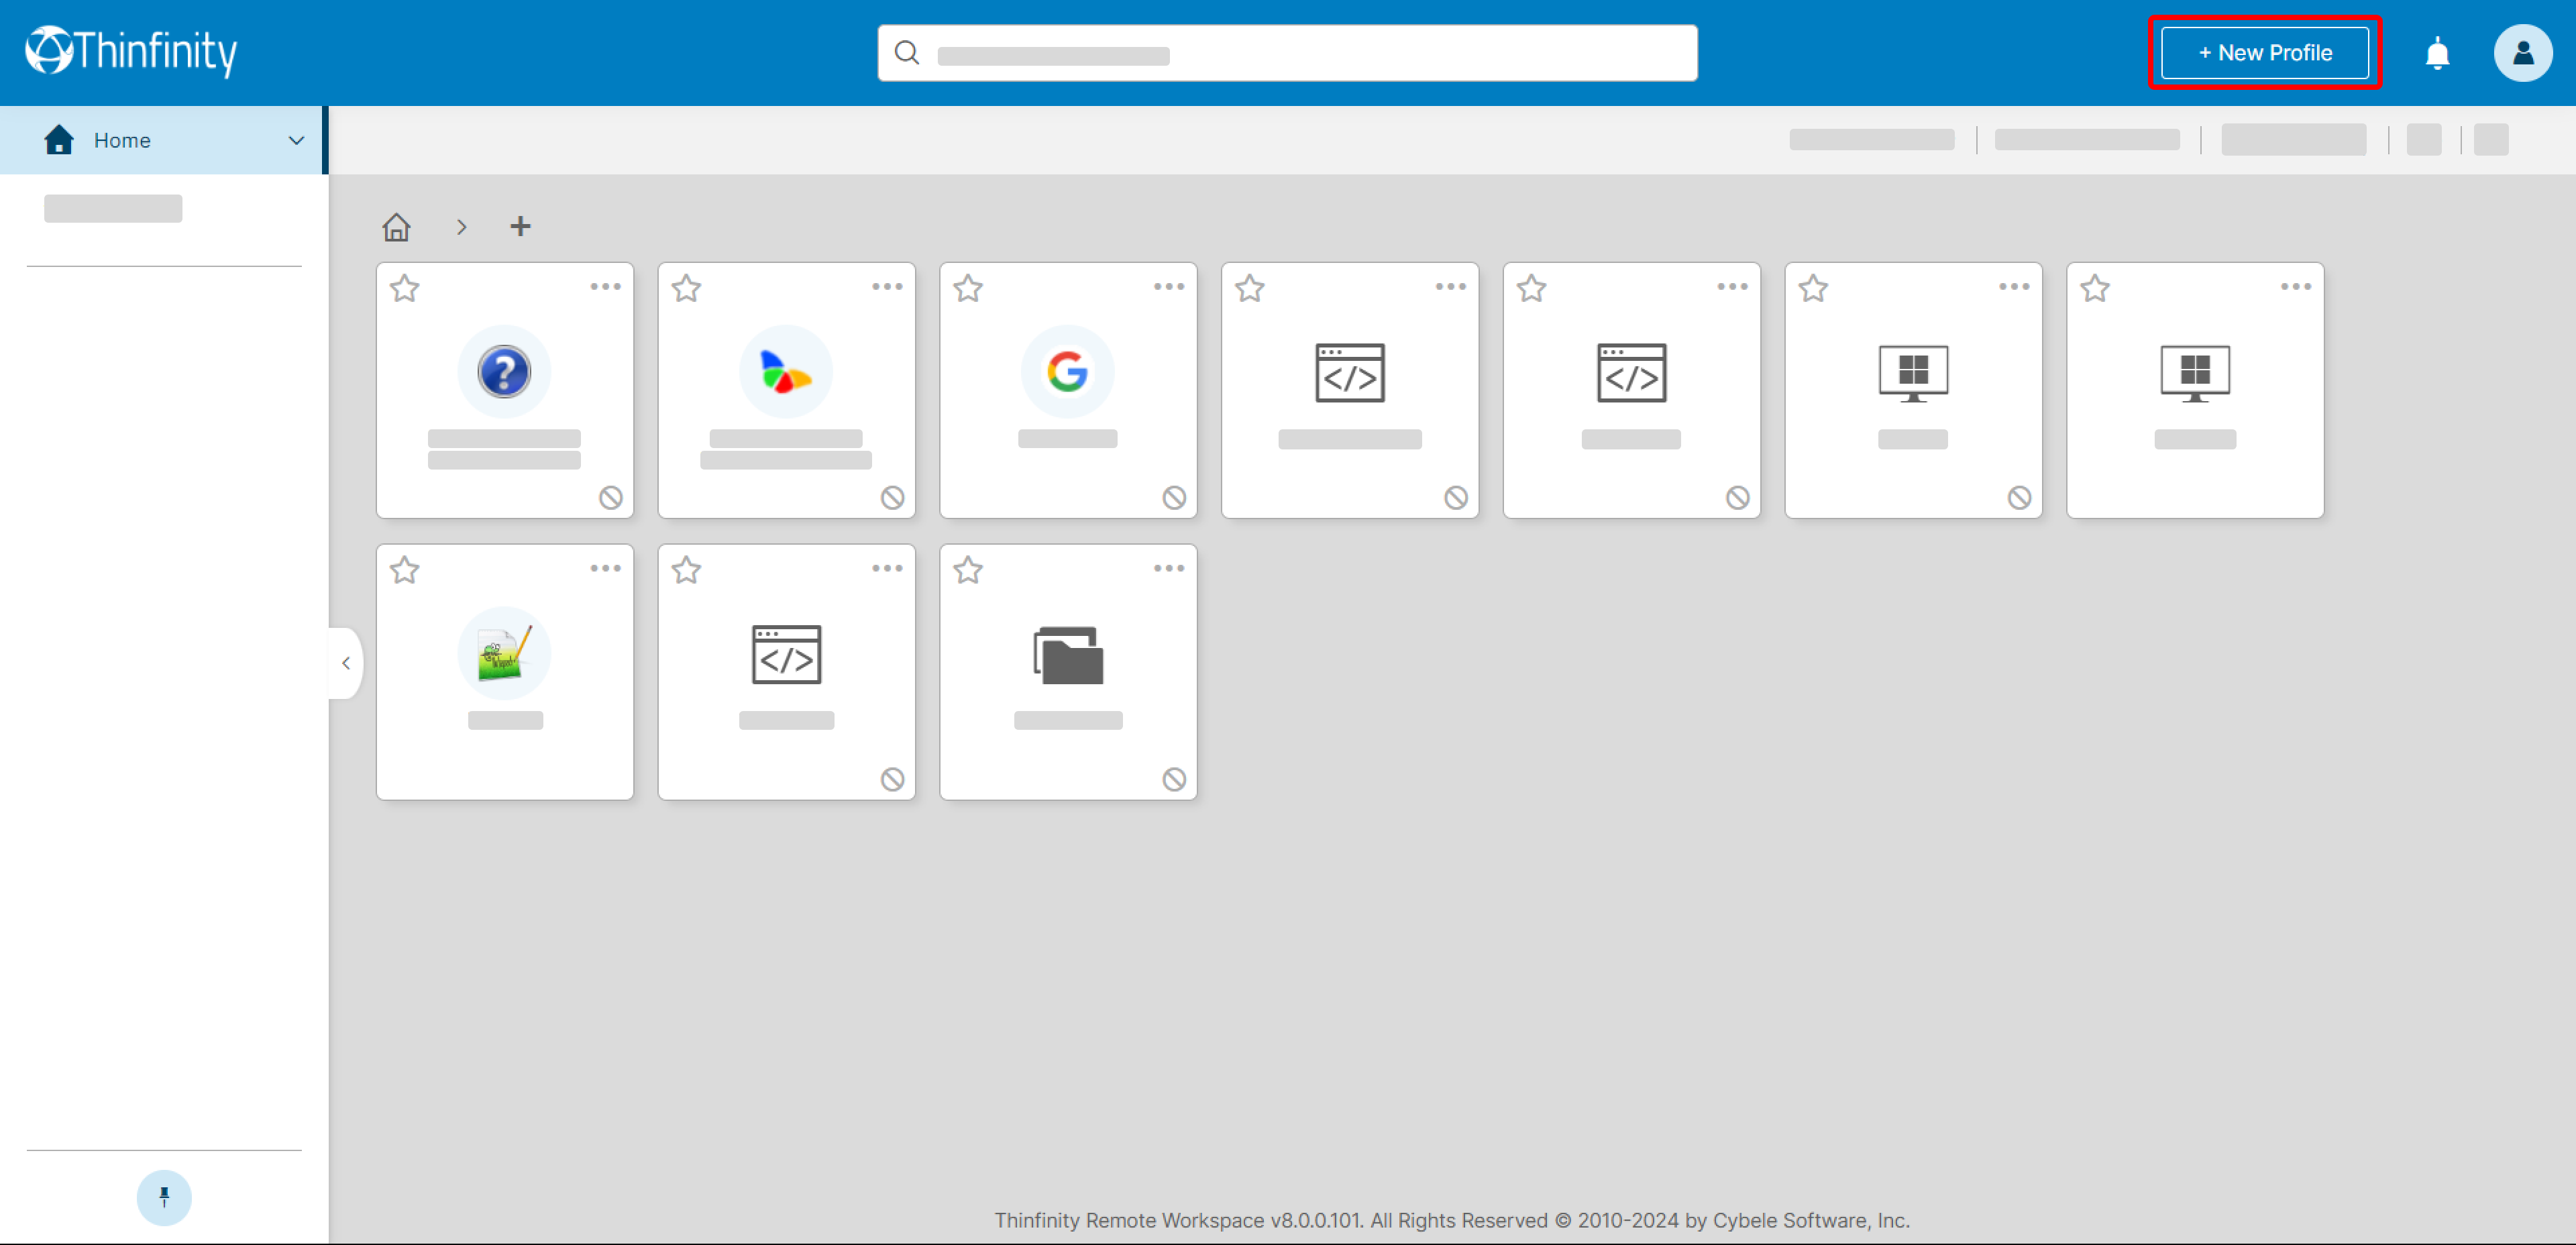The height and width of the screenshot is (1245, 2576).
Task: Favorite the bottom-row code profile card
Action: [x=686, y=571]
